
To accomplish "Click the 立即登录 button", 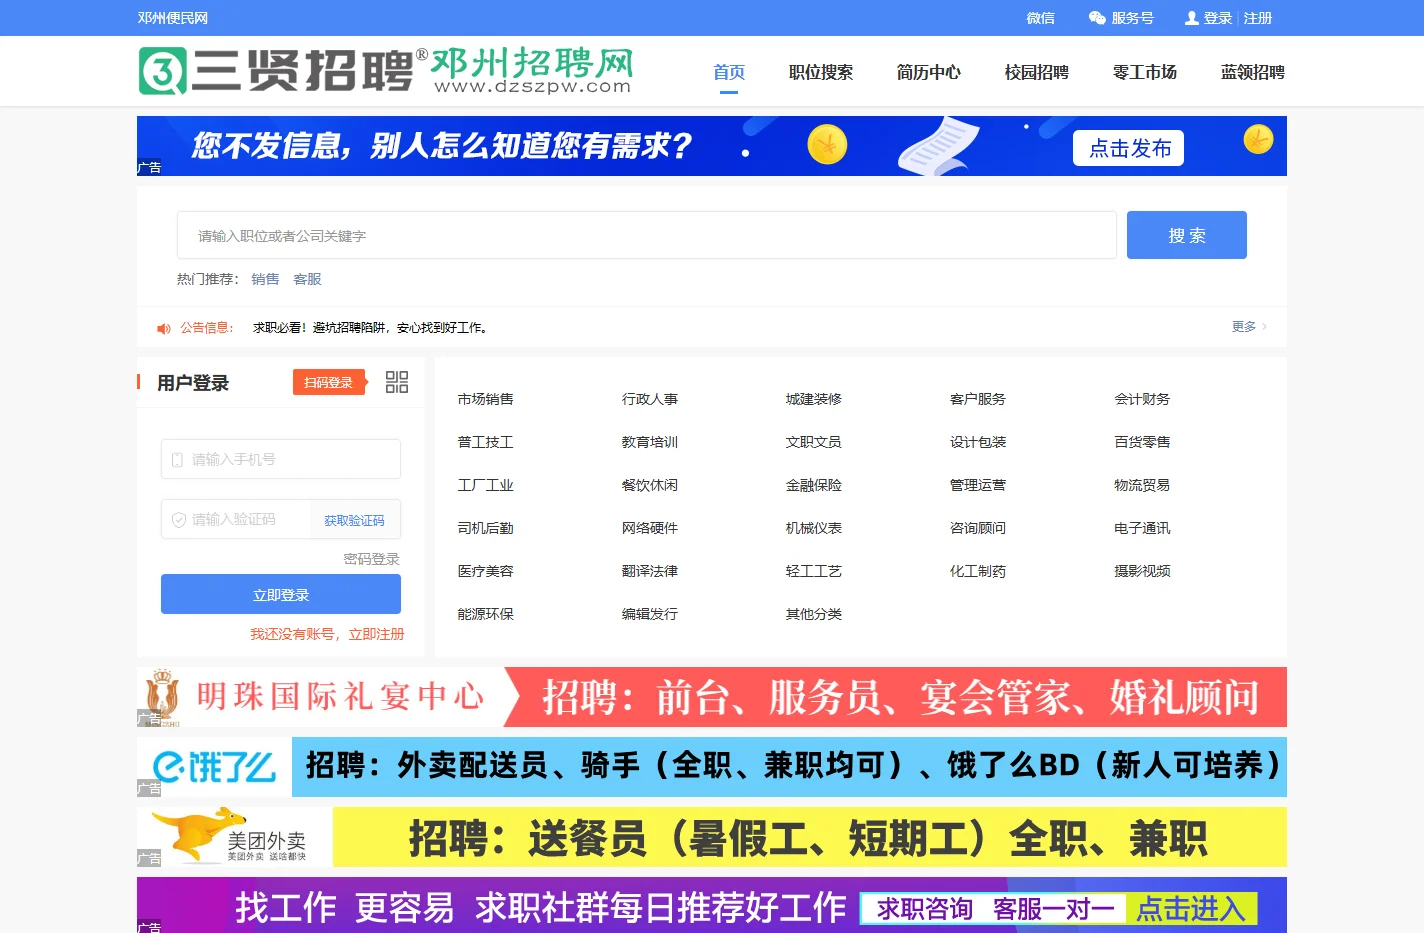I will (x=281, y=594).
